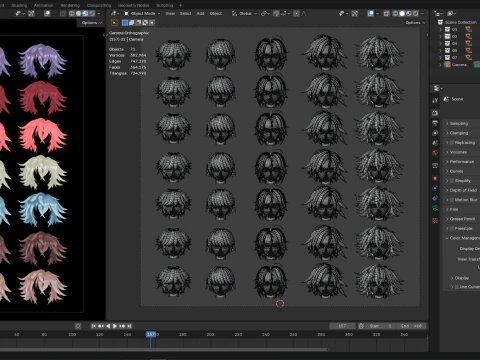Toggle overlays in the left viewport

(x=47, y=14)
